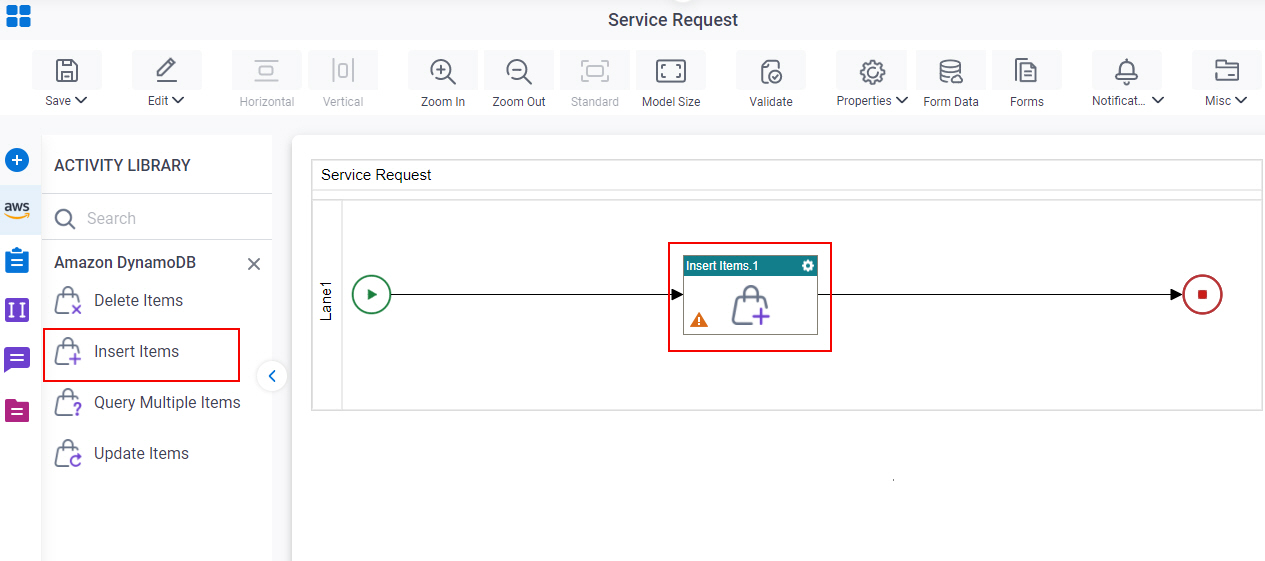The image size is (1265, 561).
Task: Expand the Properties dropdown arrow
Action: point(902,100)
